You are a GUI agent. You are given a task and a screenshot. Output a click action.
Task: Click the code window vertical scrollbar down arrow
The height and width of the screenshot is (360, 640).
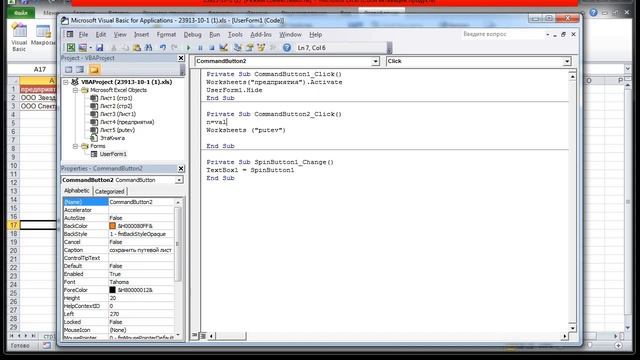pyautogui.click(x=572, y=328)
